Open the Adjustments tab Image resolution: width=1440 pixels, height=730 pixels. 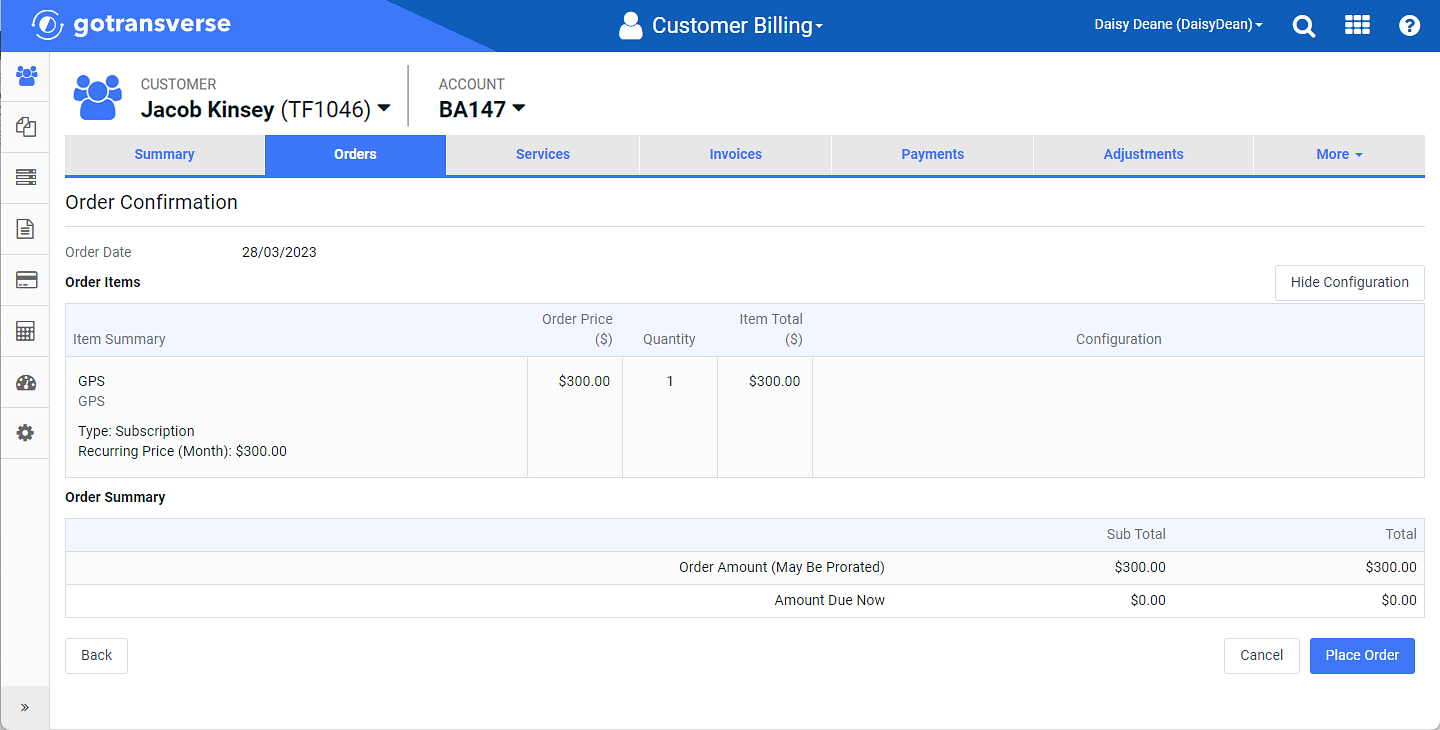(1143, 154)
